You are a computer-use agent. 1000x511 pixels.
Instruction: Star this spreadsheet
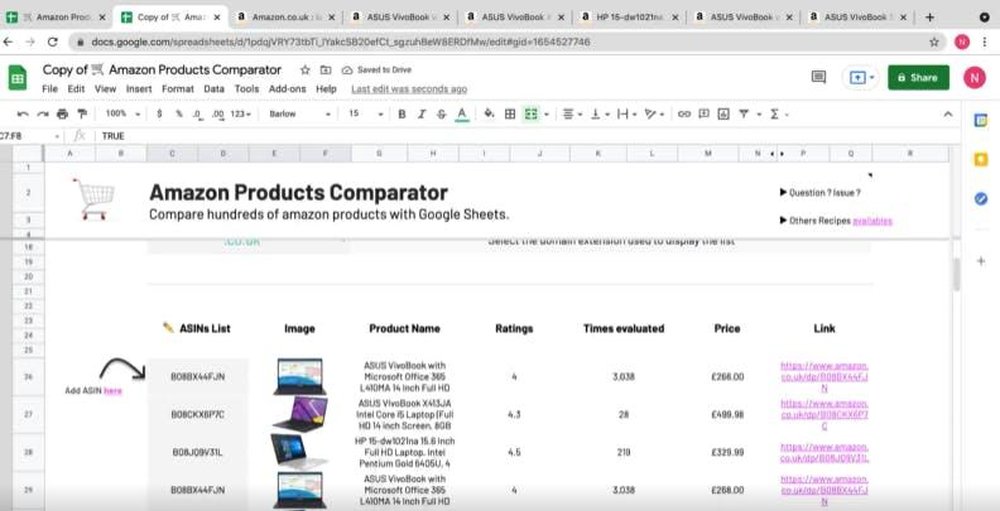pyautogui.click(x=305, y=70)
